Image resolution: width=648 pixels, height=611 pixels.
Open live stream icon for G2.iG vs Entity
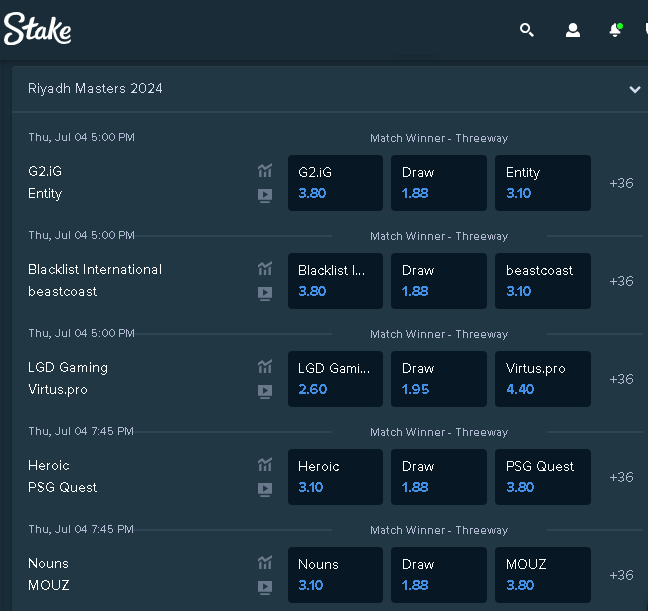point(265,195)
